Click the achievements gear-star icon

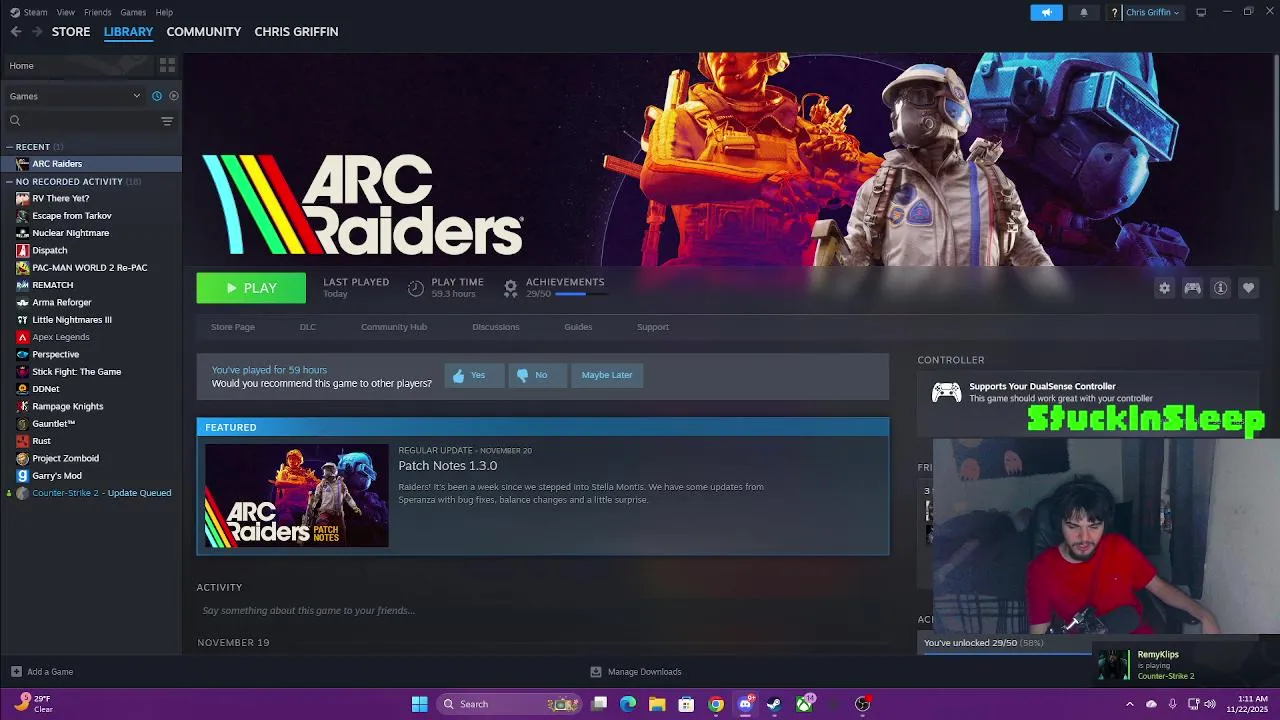(510, 288)
